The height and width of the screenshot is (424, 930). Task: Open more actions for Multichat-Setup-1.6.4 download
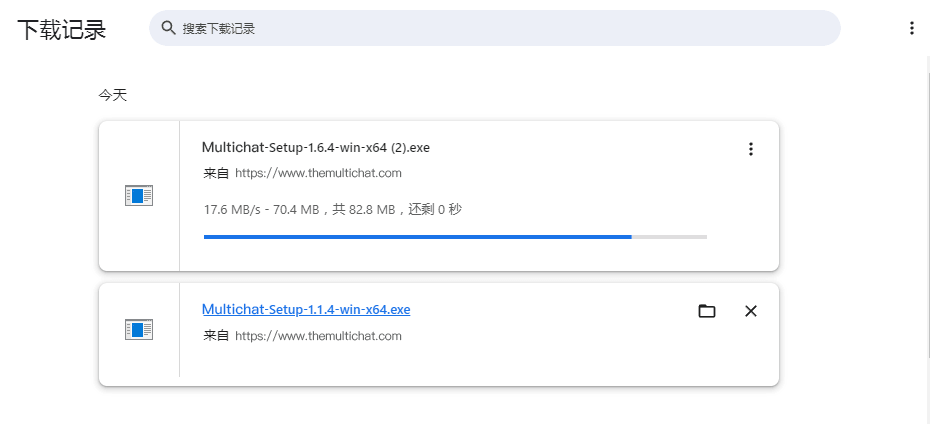750,149
